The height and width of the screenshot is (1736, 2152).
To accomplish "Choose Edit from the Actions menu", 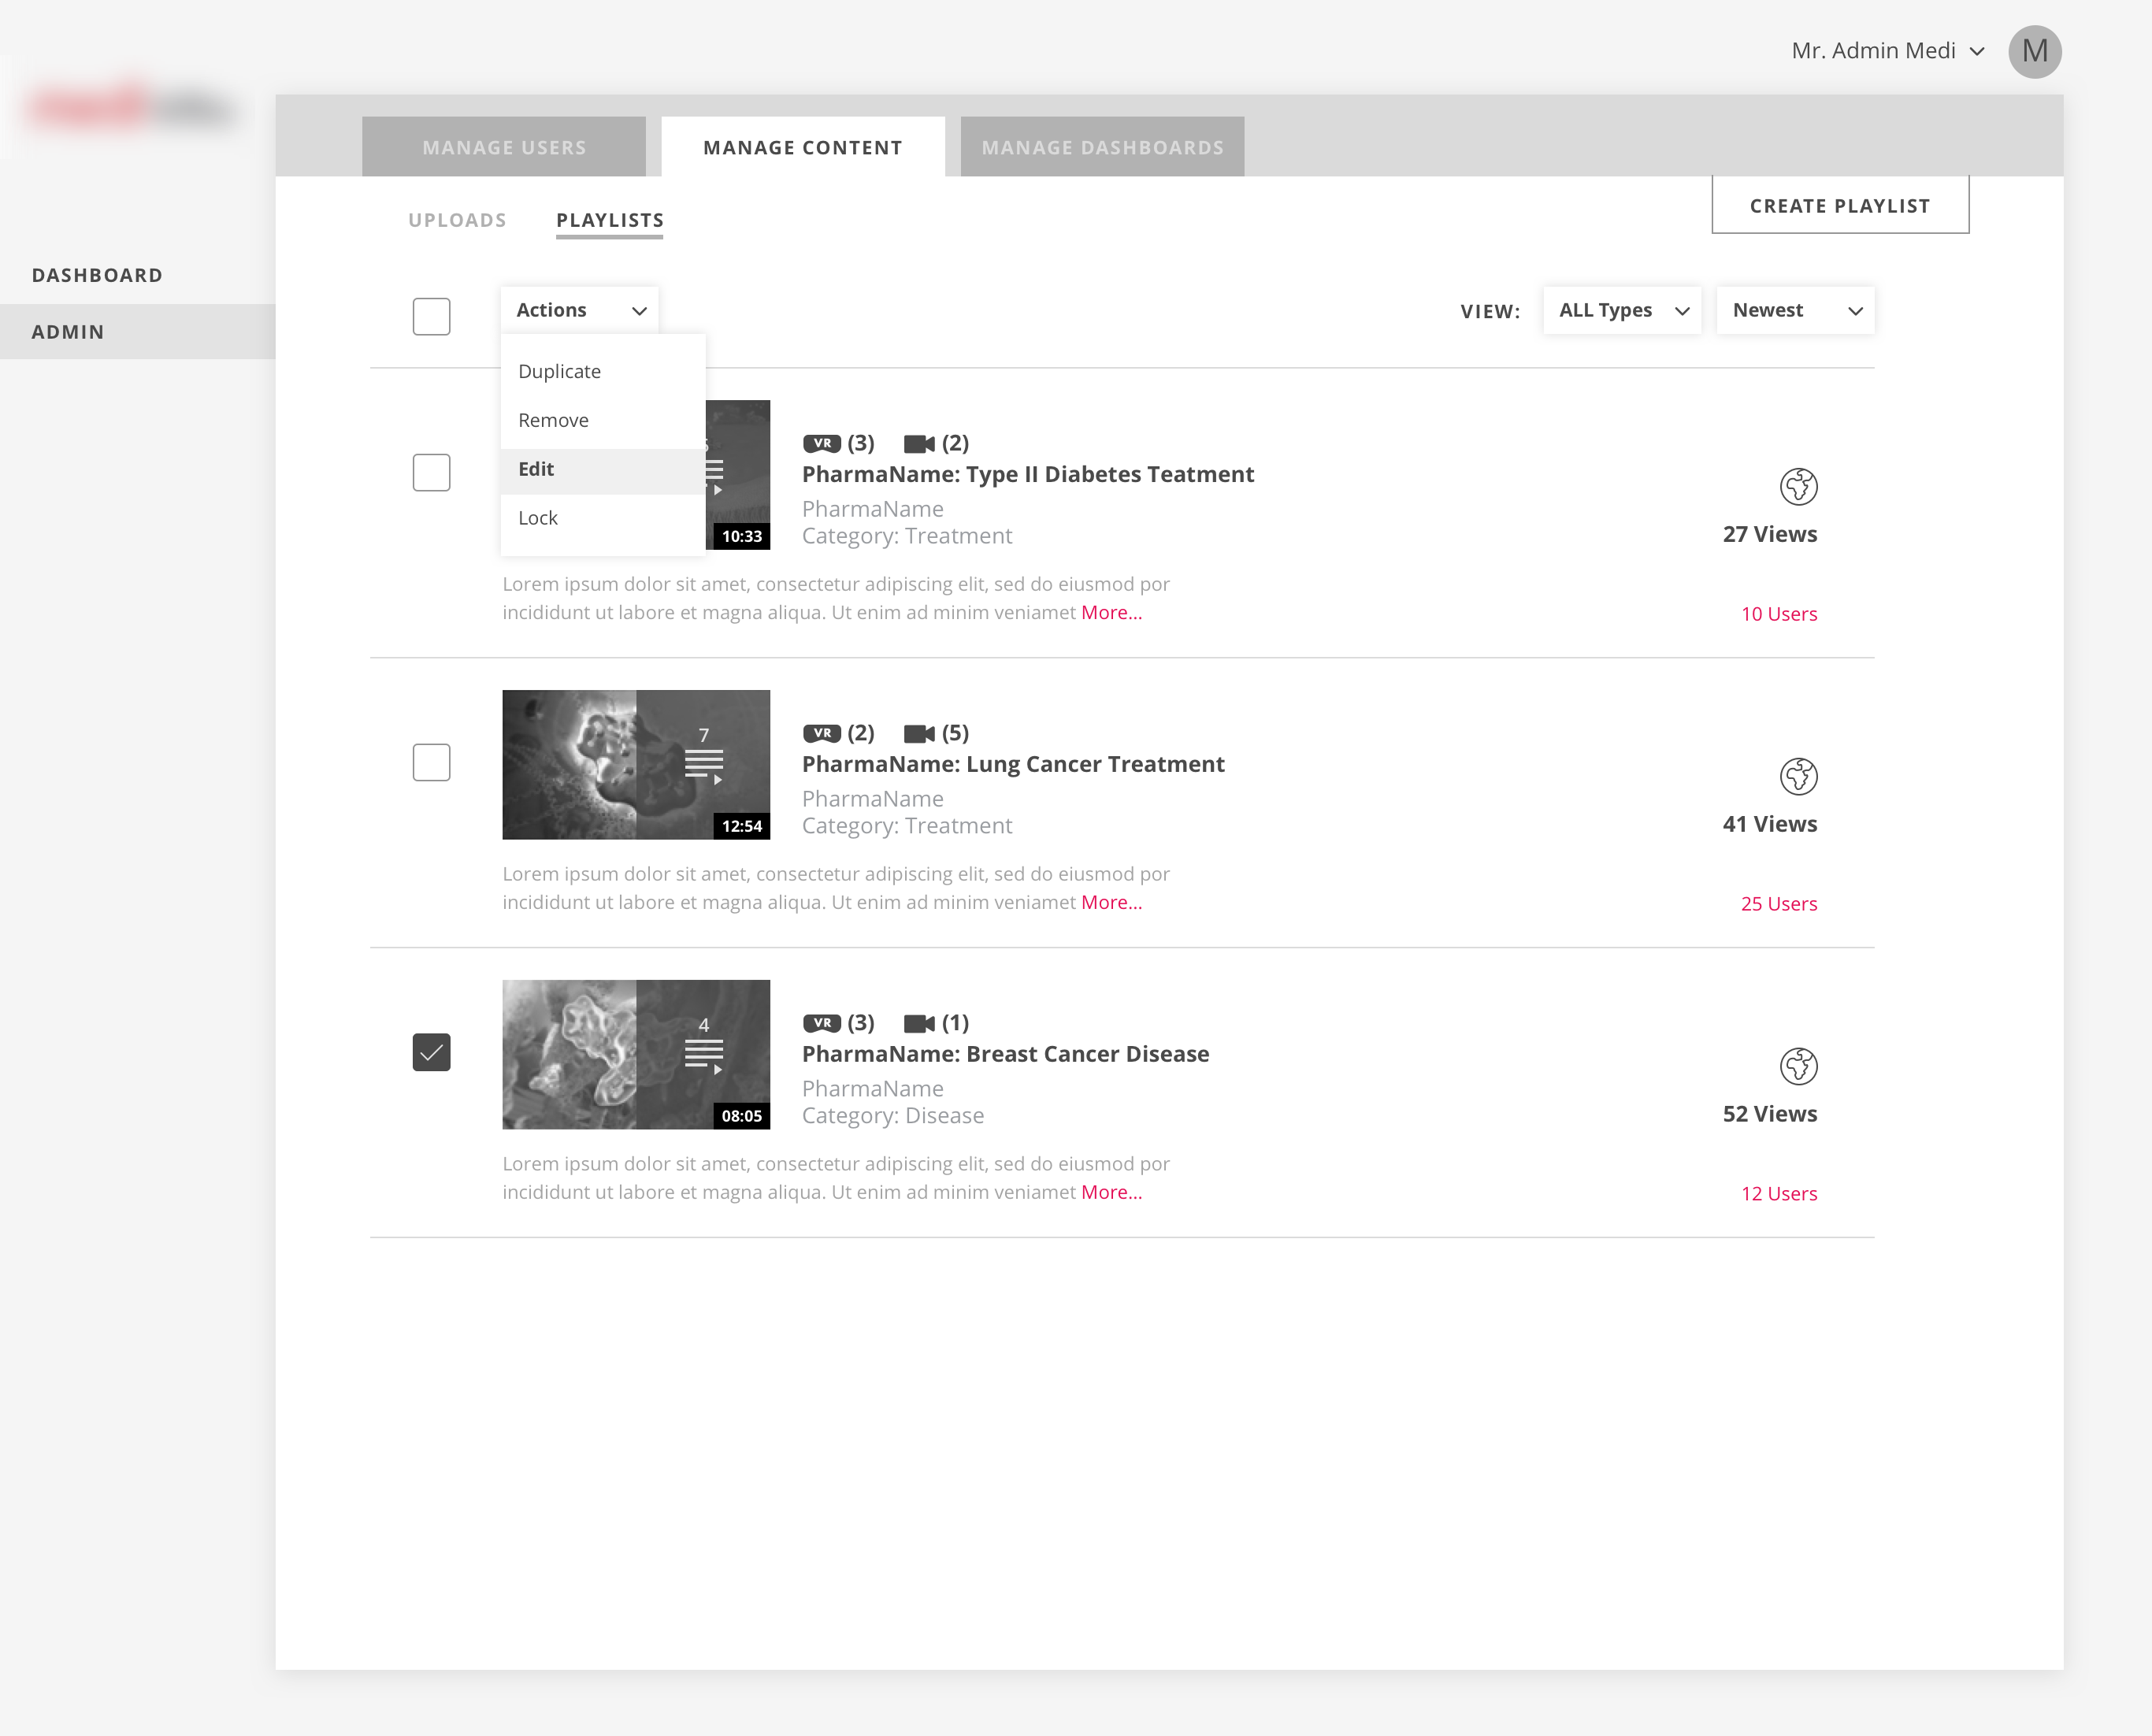I will pos(603,470).
